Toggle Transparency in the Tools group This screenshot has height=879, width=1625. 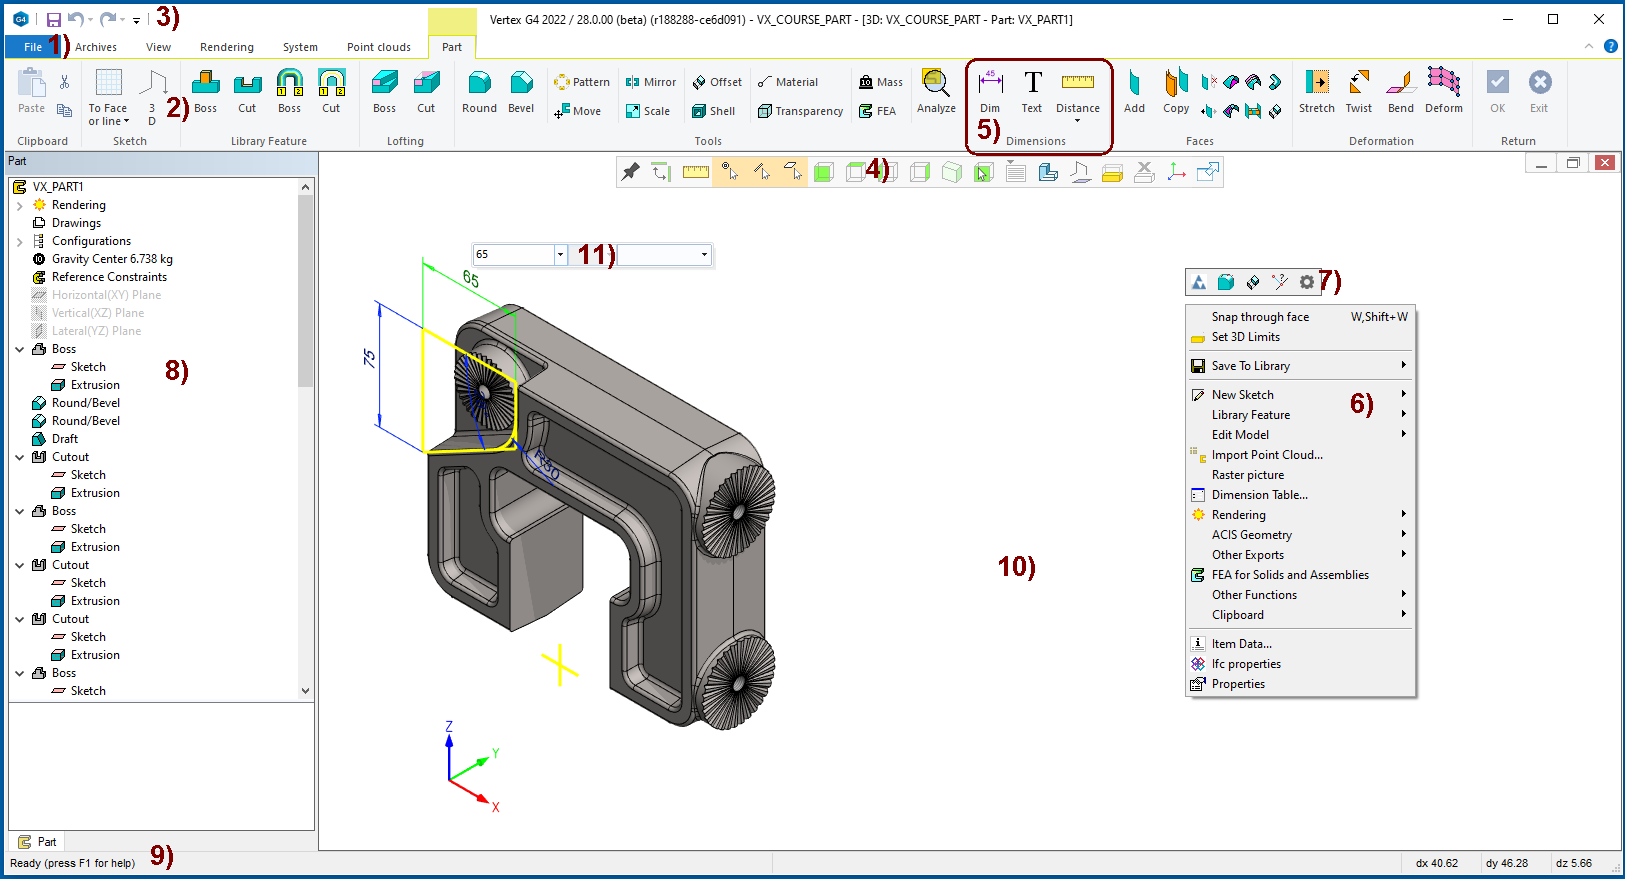coord(800,111)
